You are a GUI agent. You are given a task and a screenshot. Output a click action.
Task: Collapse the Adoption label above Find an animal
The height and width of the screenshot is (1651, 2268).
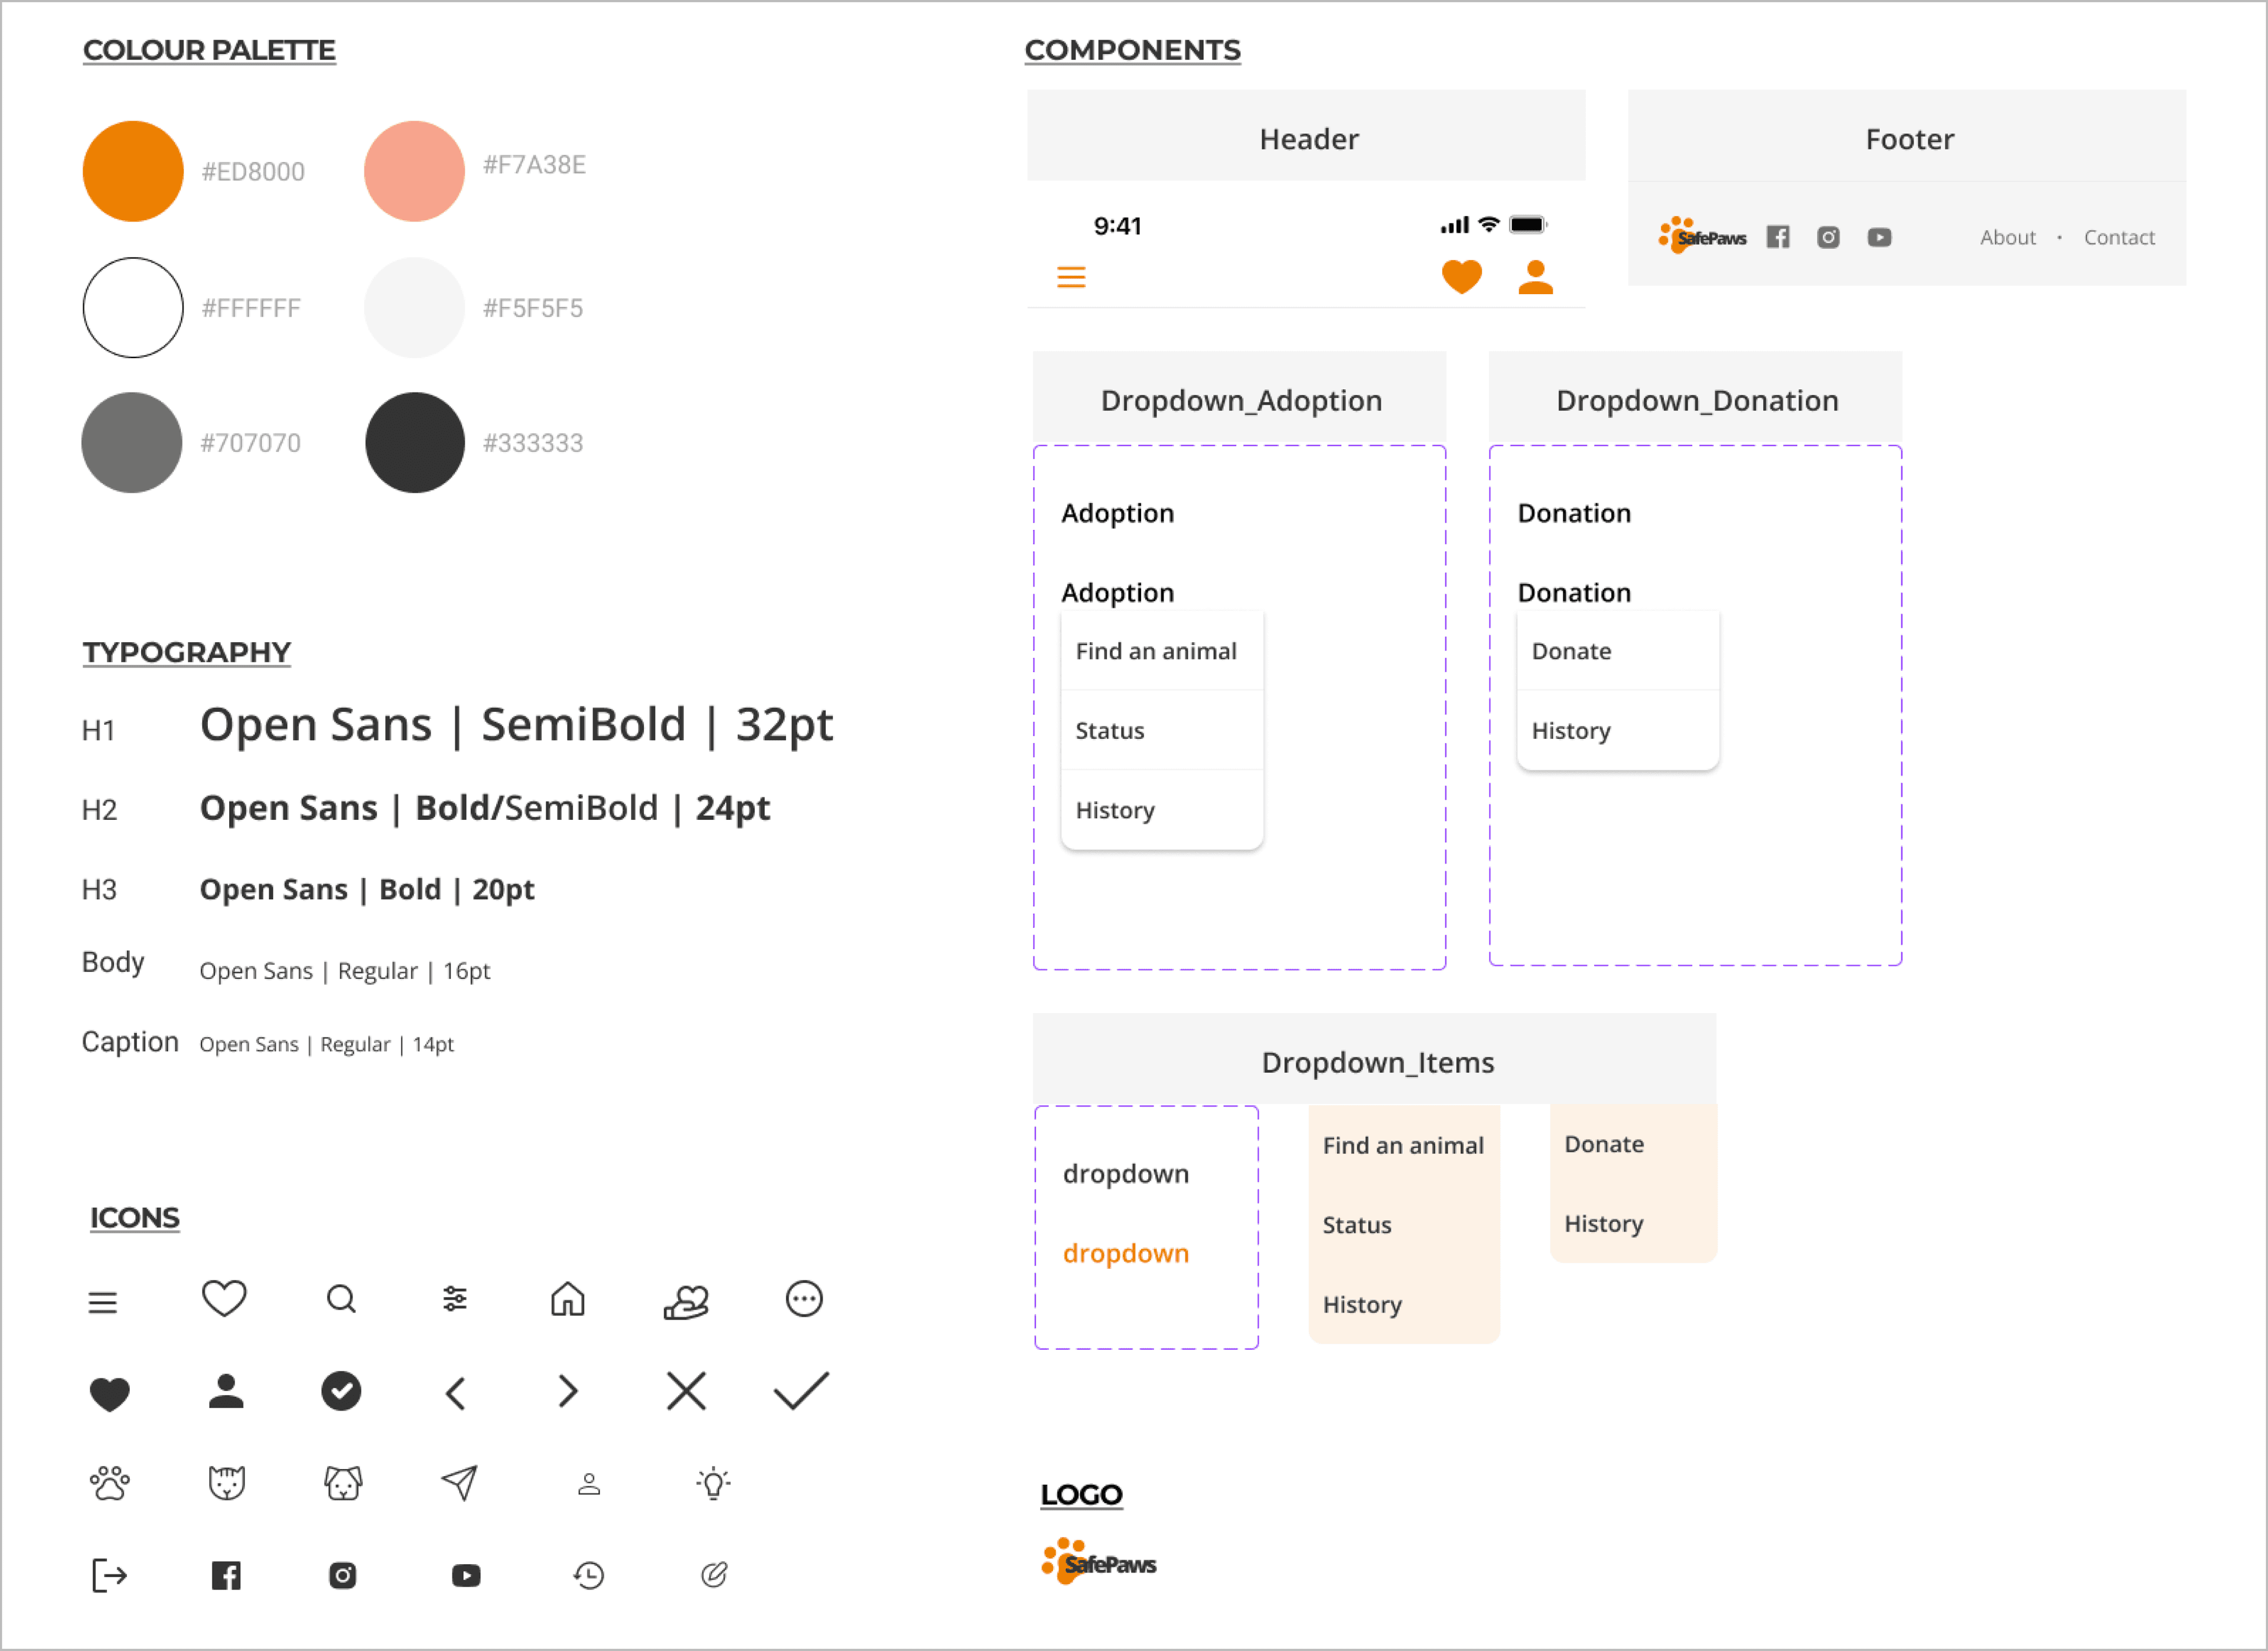(1118, 593)
